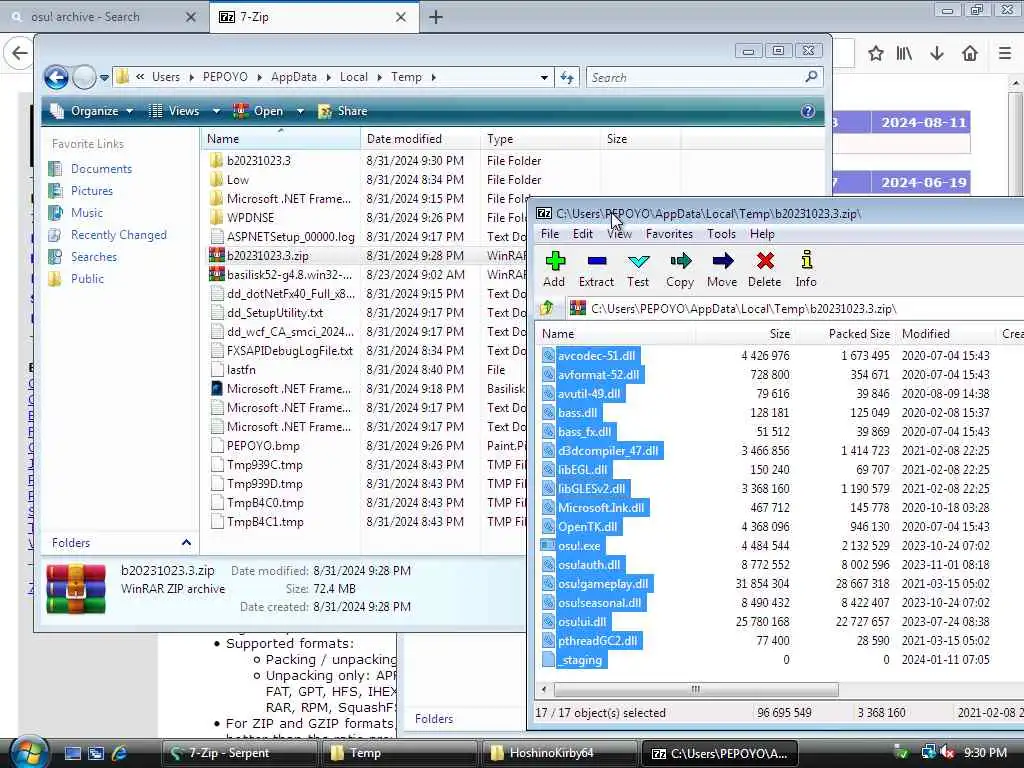Screen dimensions: 1024x768
Task: Open the Public favorite link
Action: coord(87,279)
